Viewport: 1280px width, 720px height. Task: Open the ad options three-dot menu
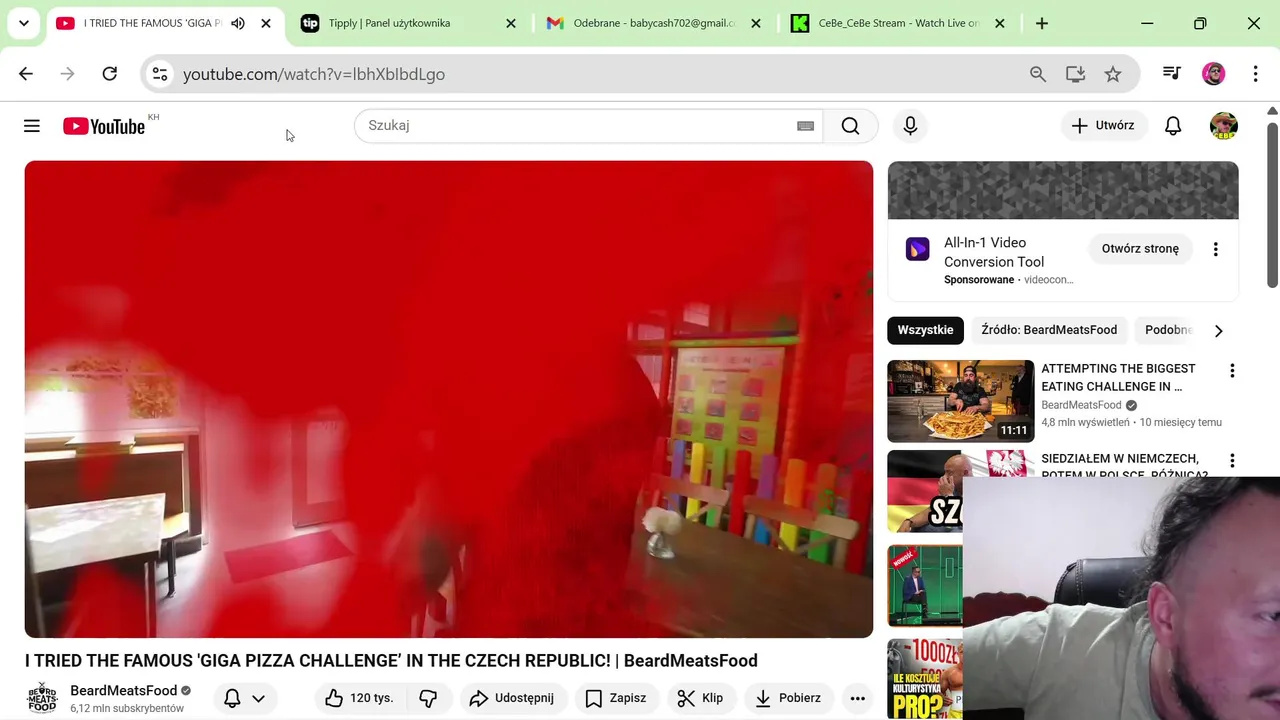1216,249
